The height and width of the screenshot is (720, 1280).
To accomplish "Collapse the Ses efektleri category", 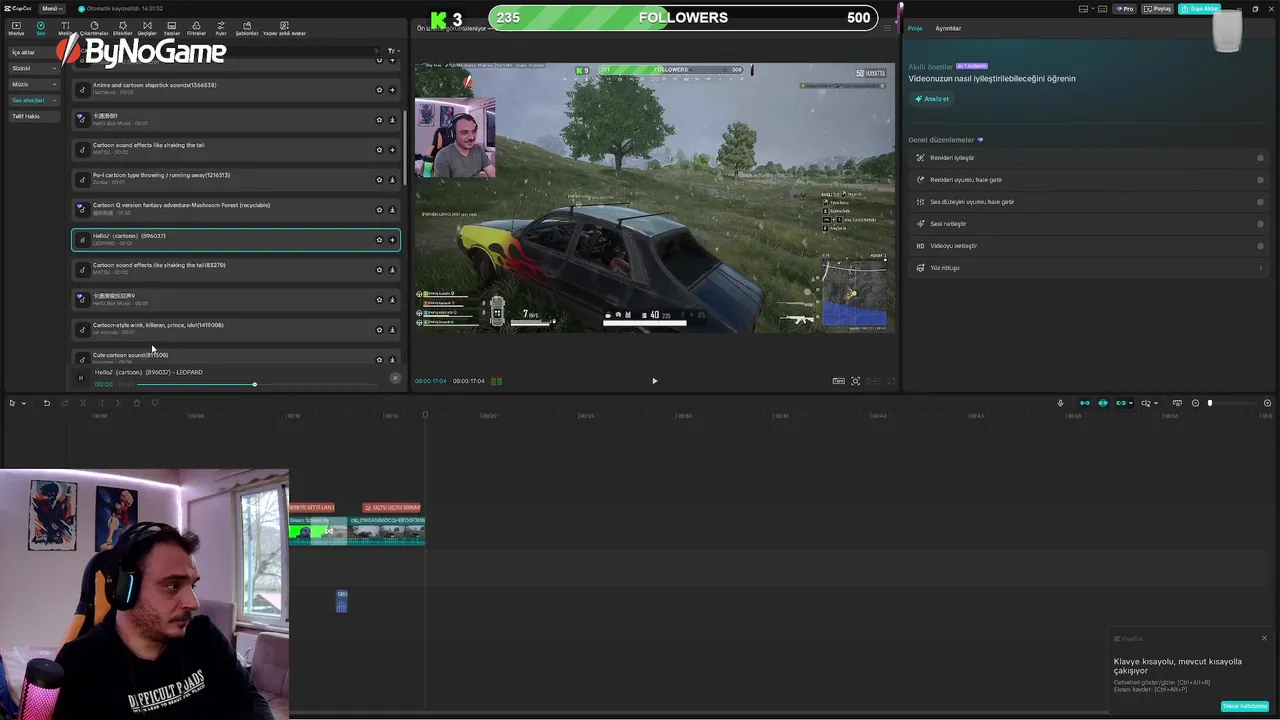I will [x=34, y=100].
